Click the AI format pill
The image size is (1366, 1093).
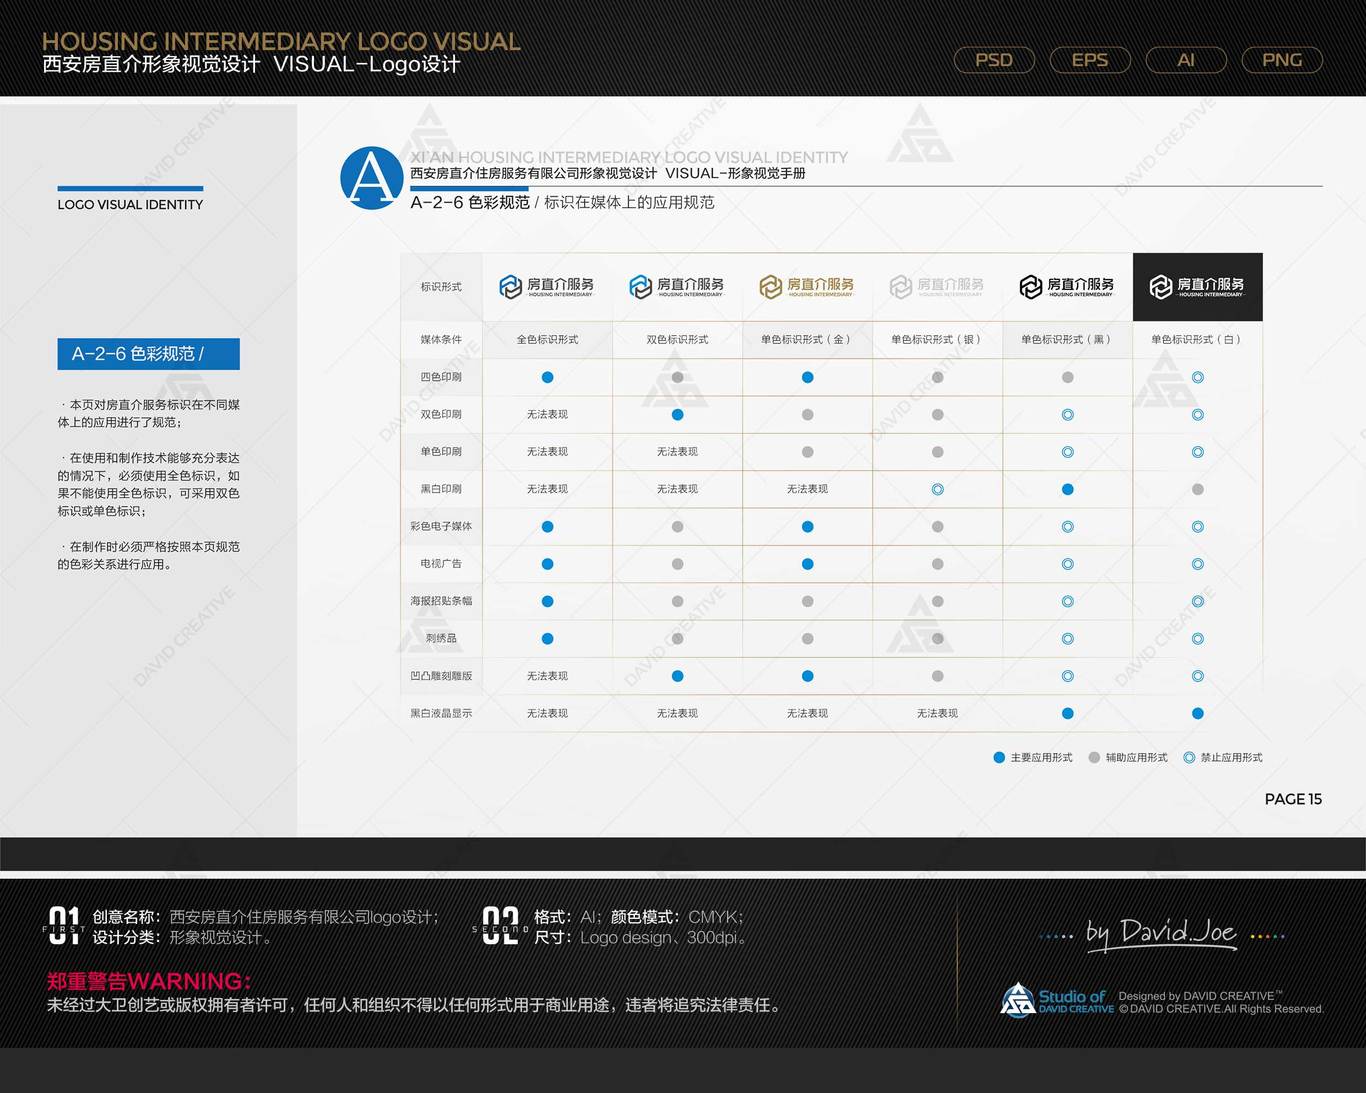pos(1186,60)
